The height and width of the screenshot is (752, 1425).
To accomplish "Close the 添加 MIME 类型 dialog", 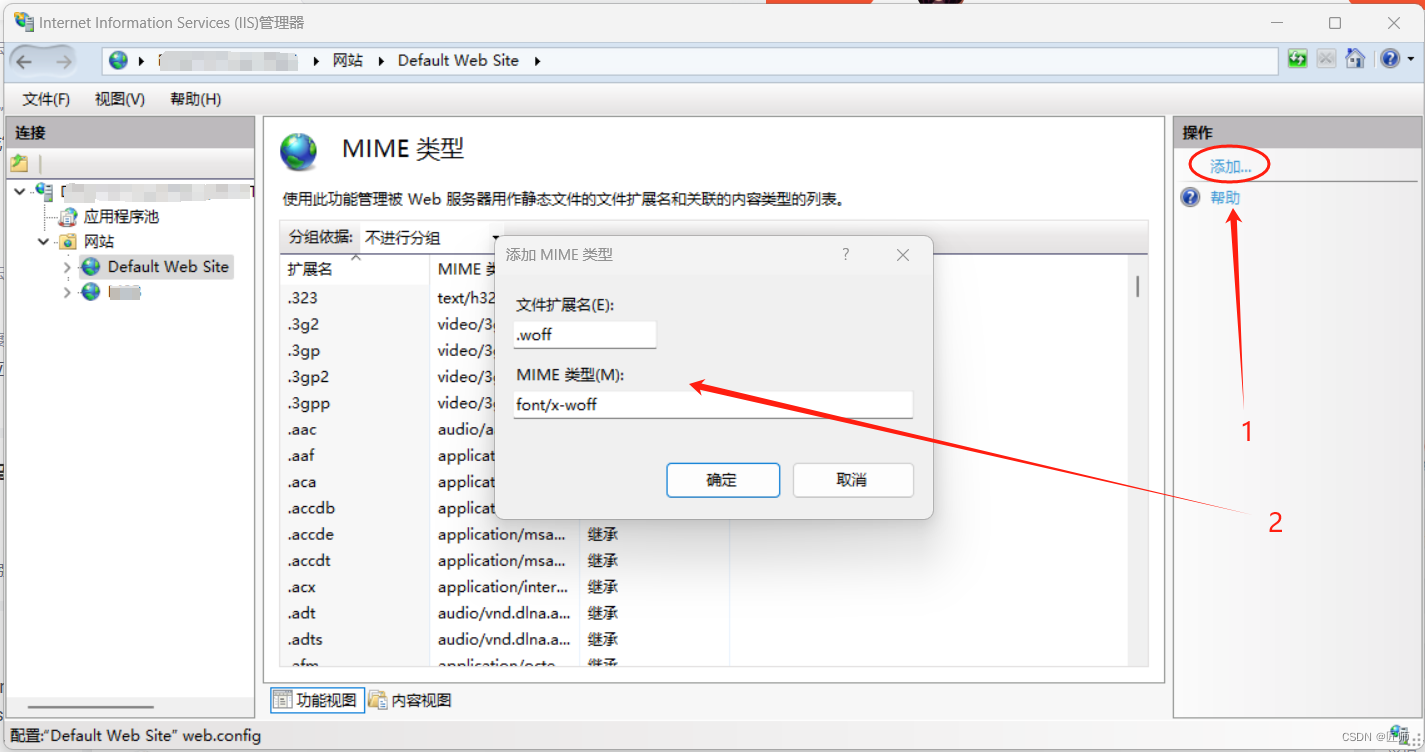I will [x=903, y=255].
